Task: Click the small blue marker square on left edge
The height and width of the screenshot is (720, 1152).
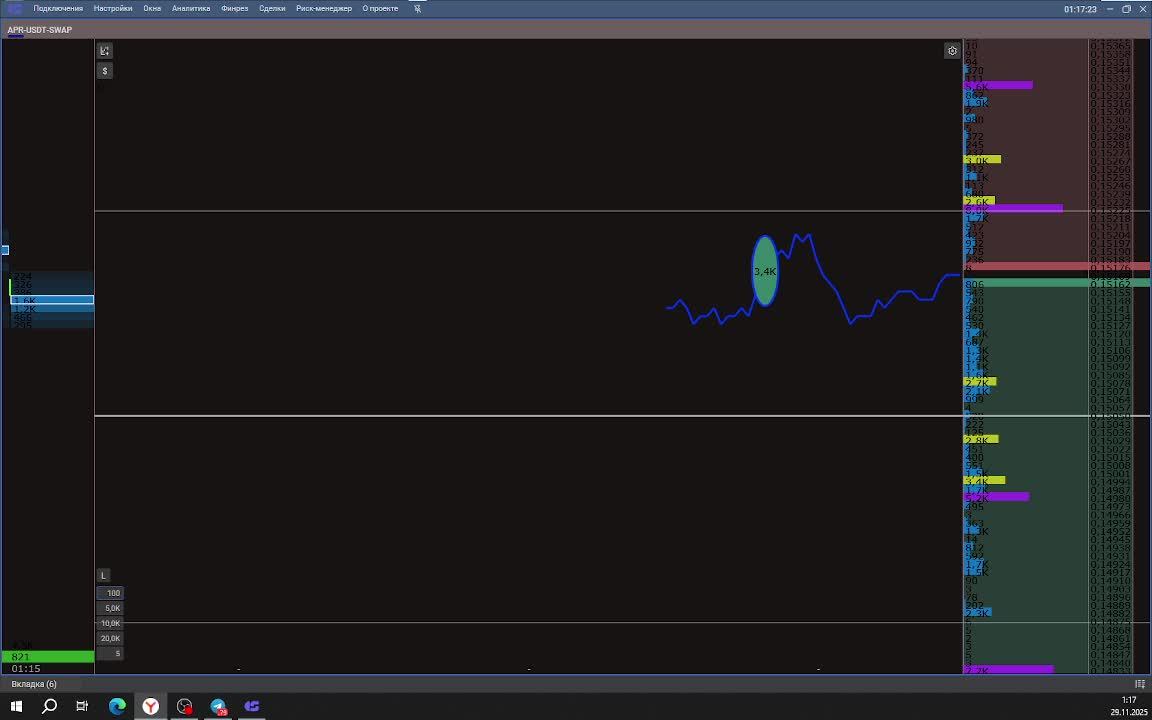Action: [x=4, y=250]
